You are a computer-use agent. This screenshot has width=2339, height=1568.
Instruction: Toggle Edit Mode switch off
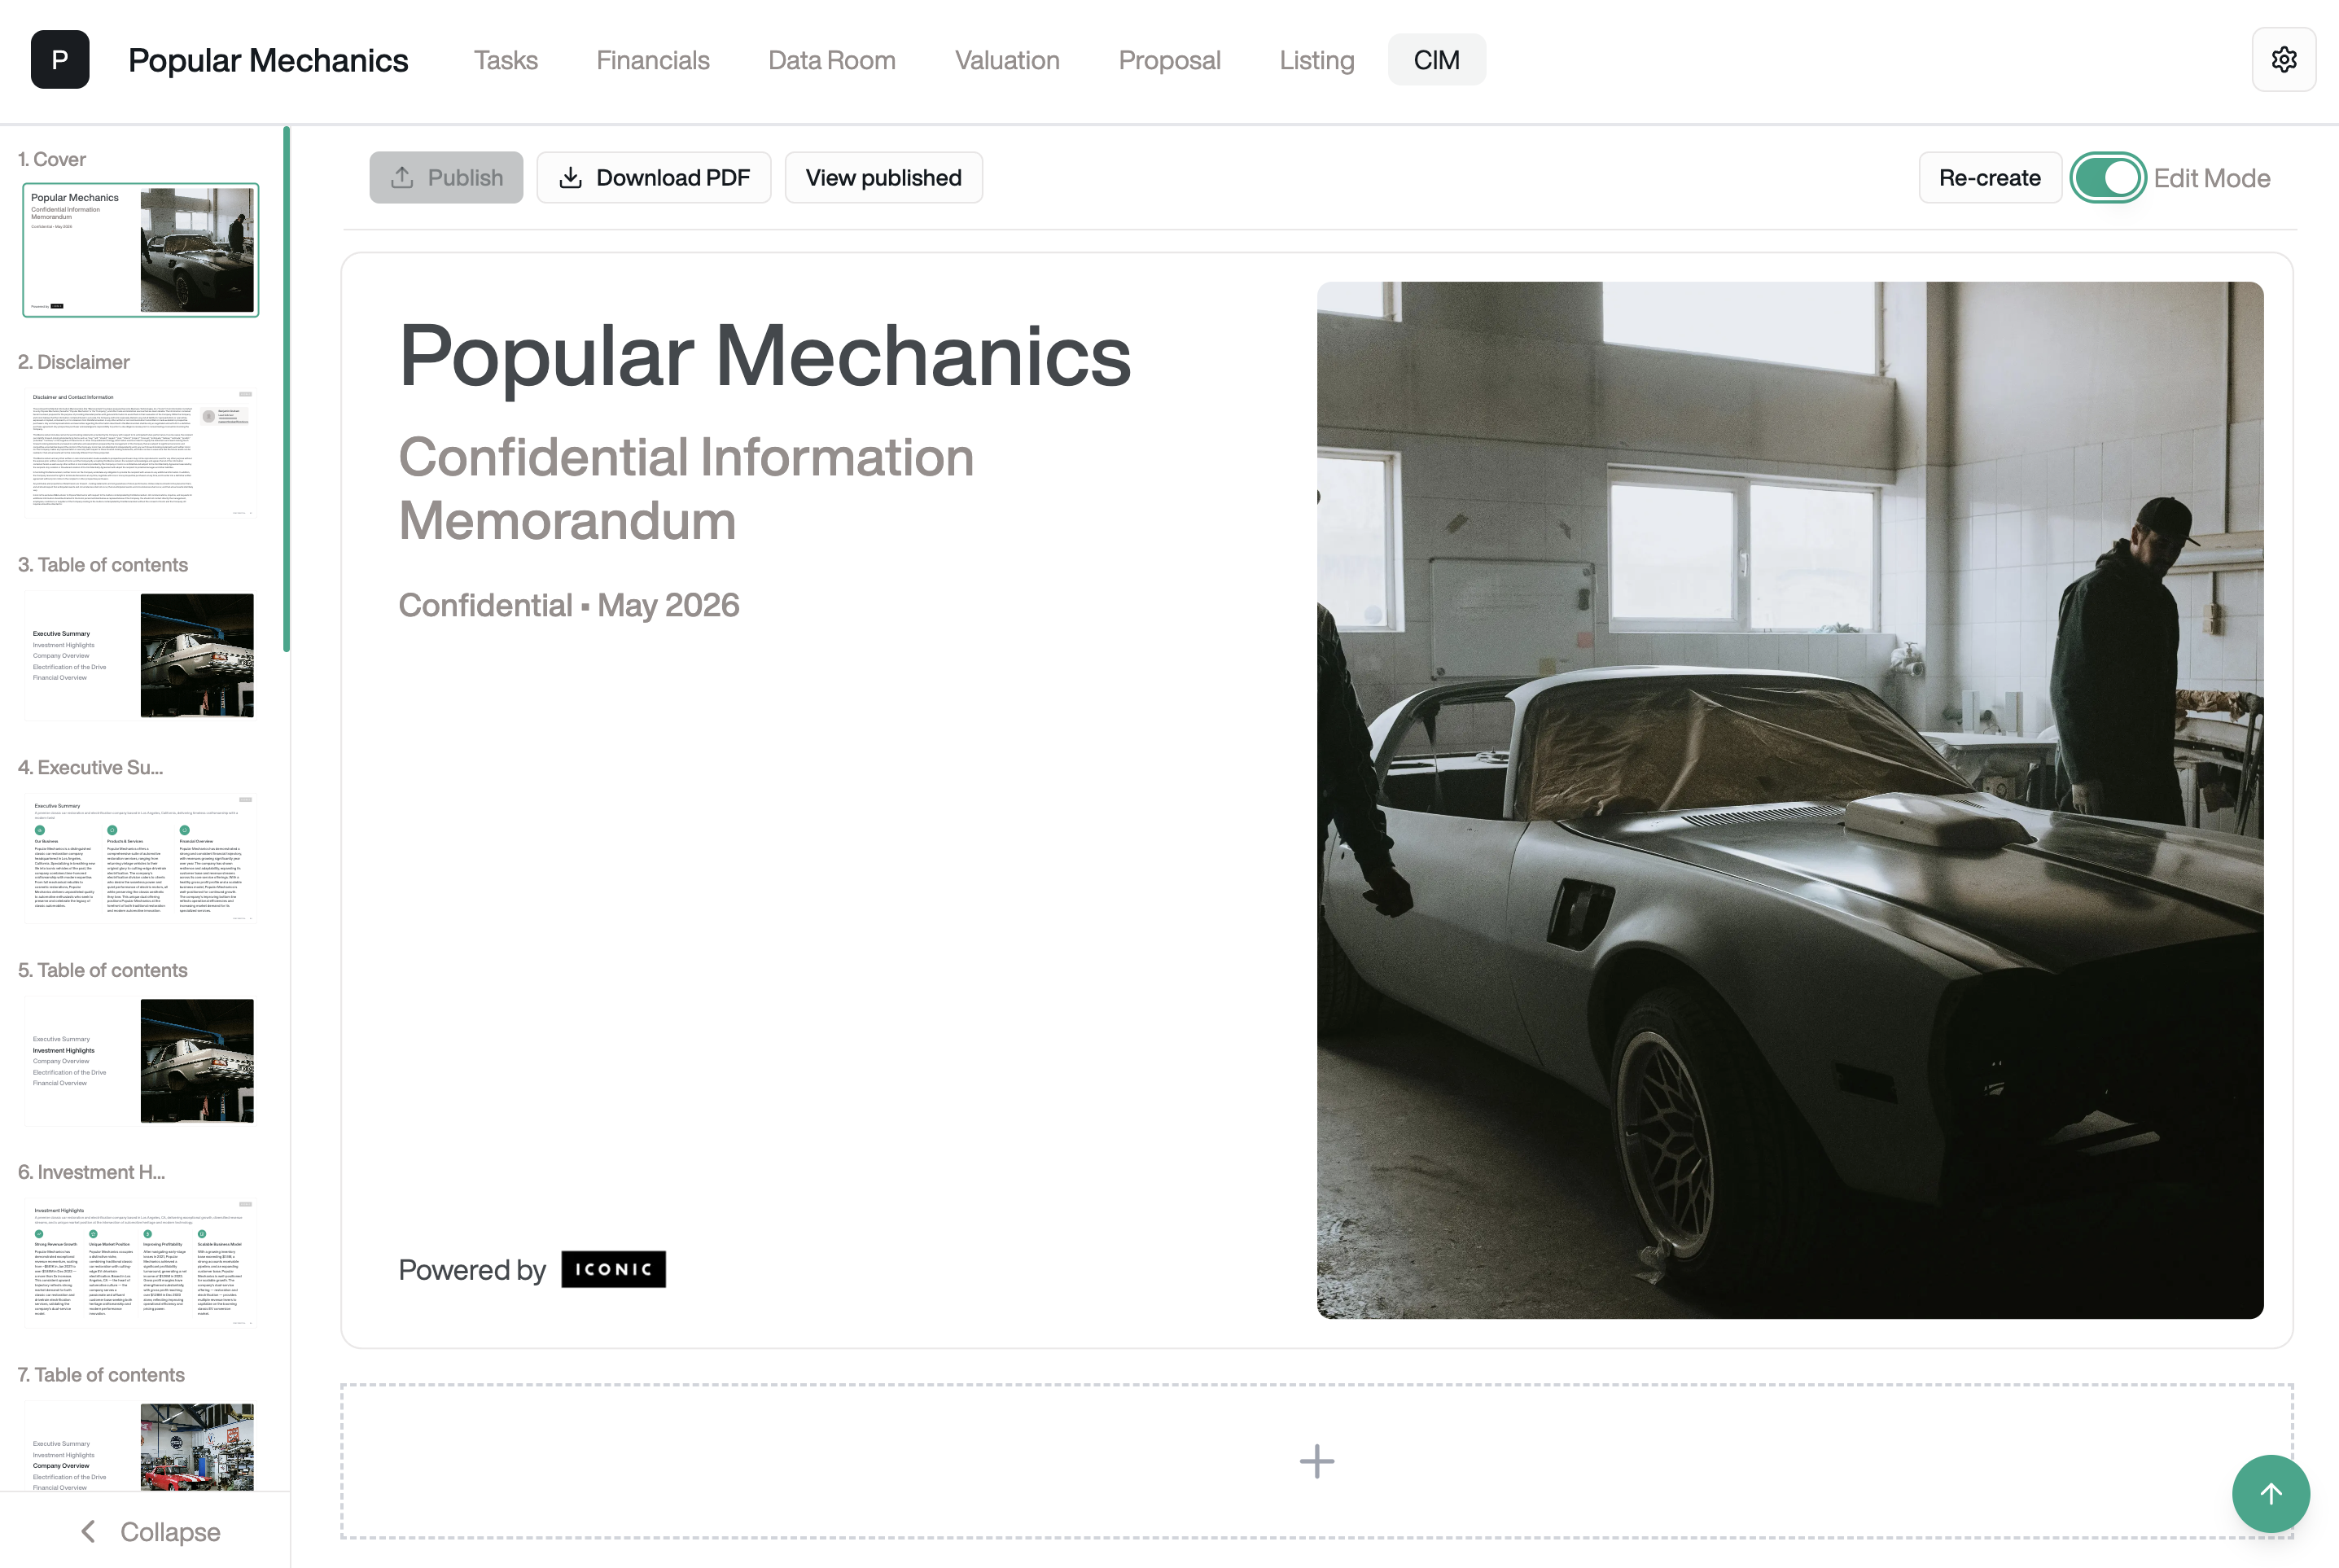[2108, 178]
